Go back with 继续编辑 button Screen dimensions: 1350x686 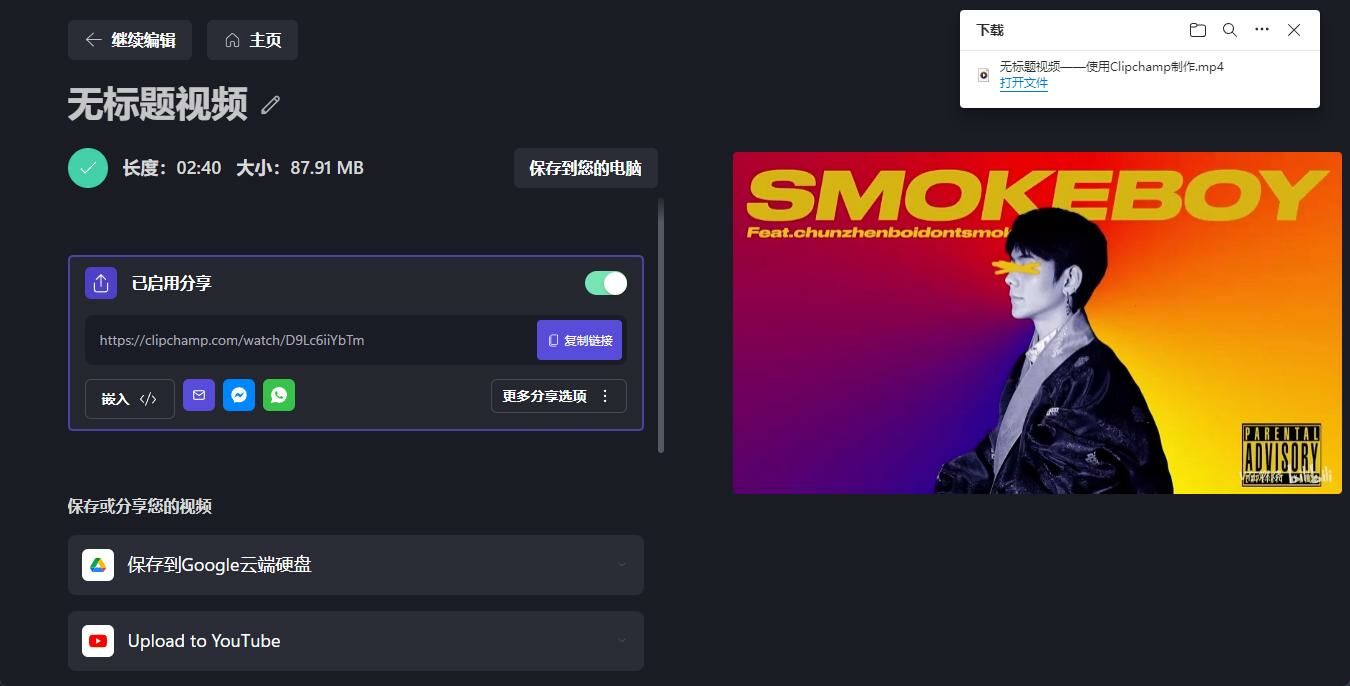coord(130,40)
